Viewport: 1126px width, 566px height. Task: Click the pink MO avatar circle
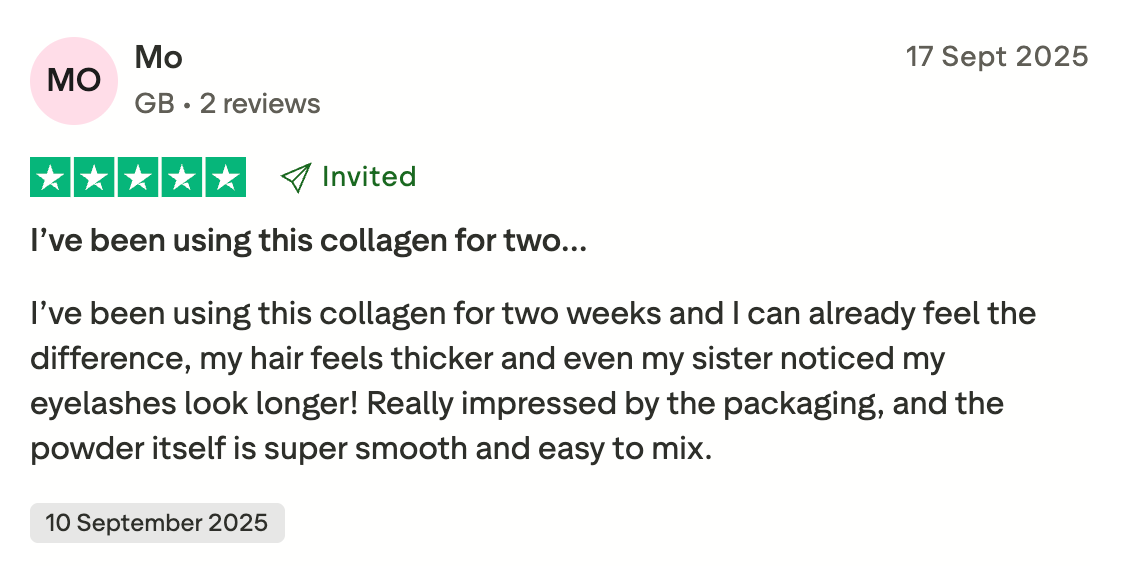point(74,81)
